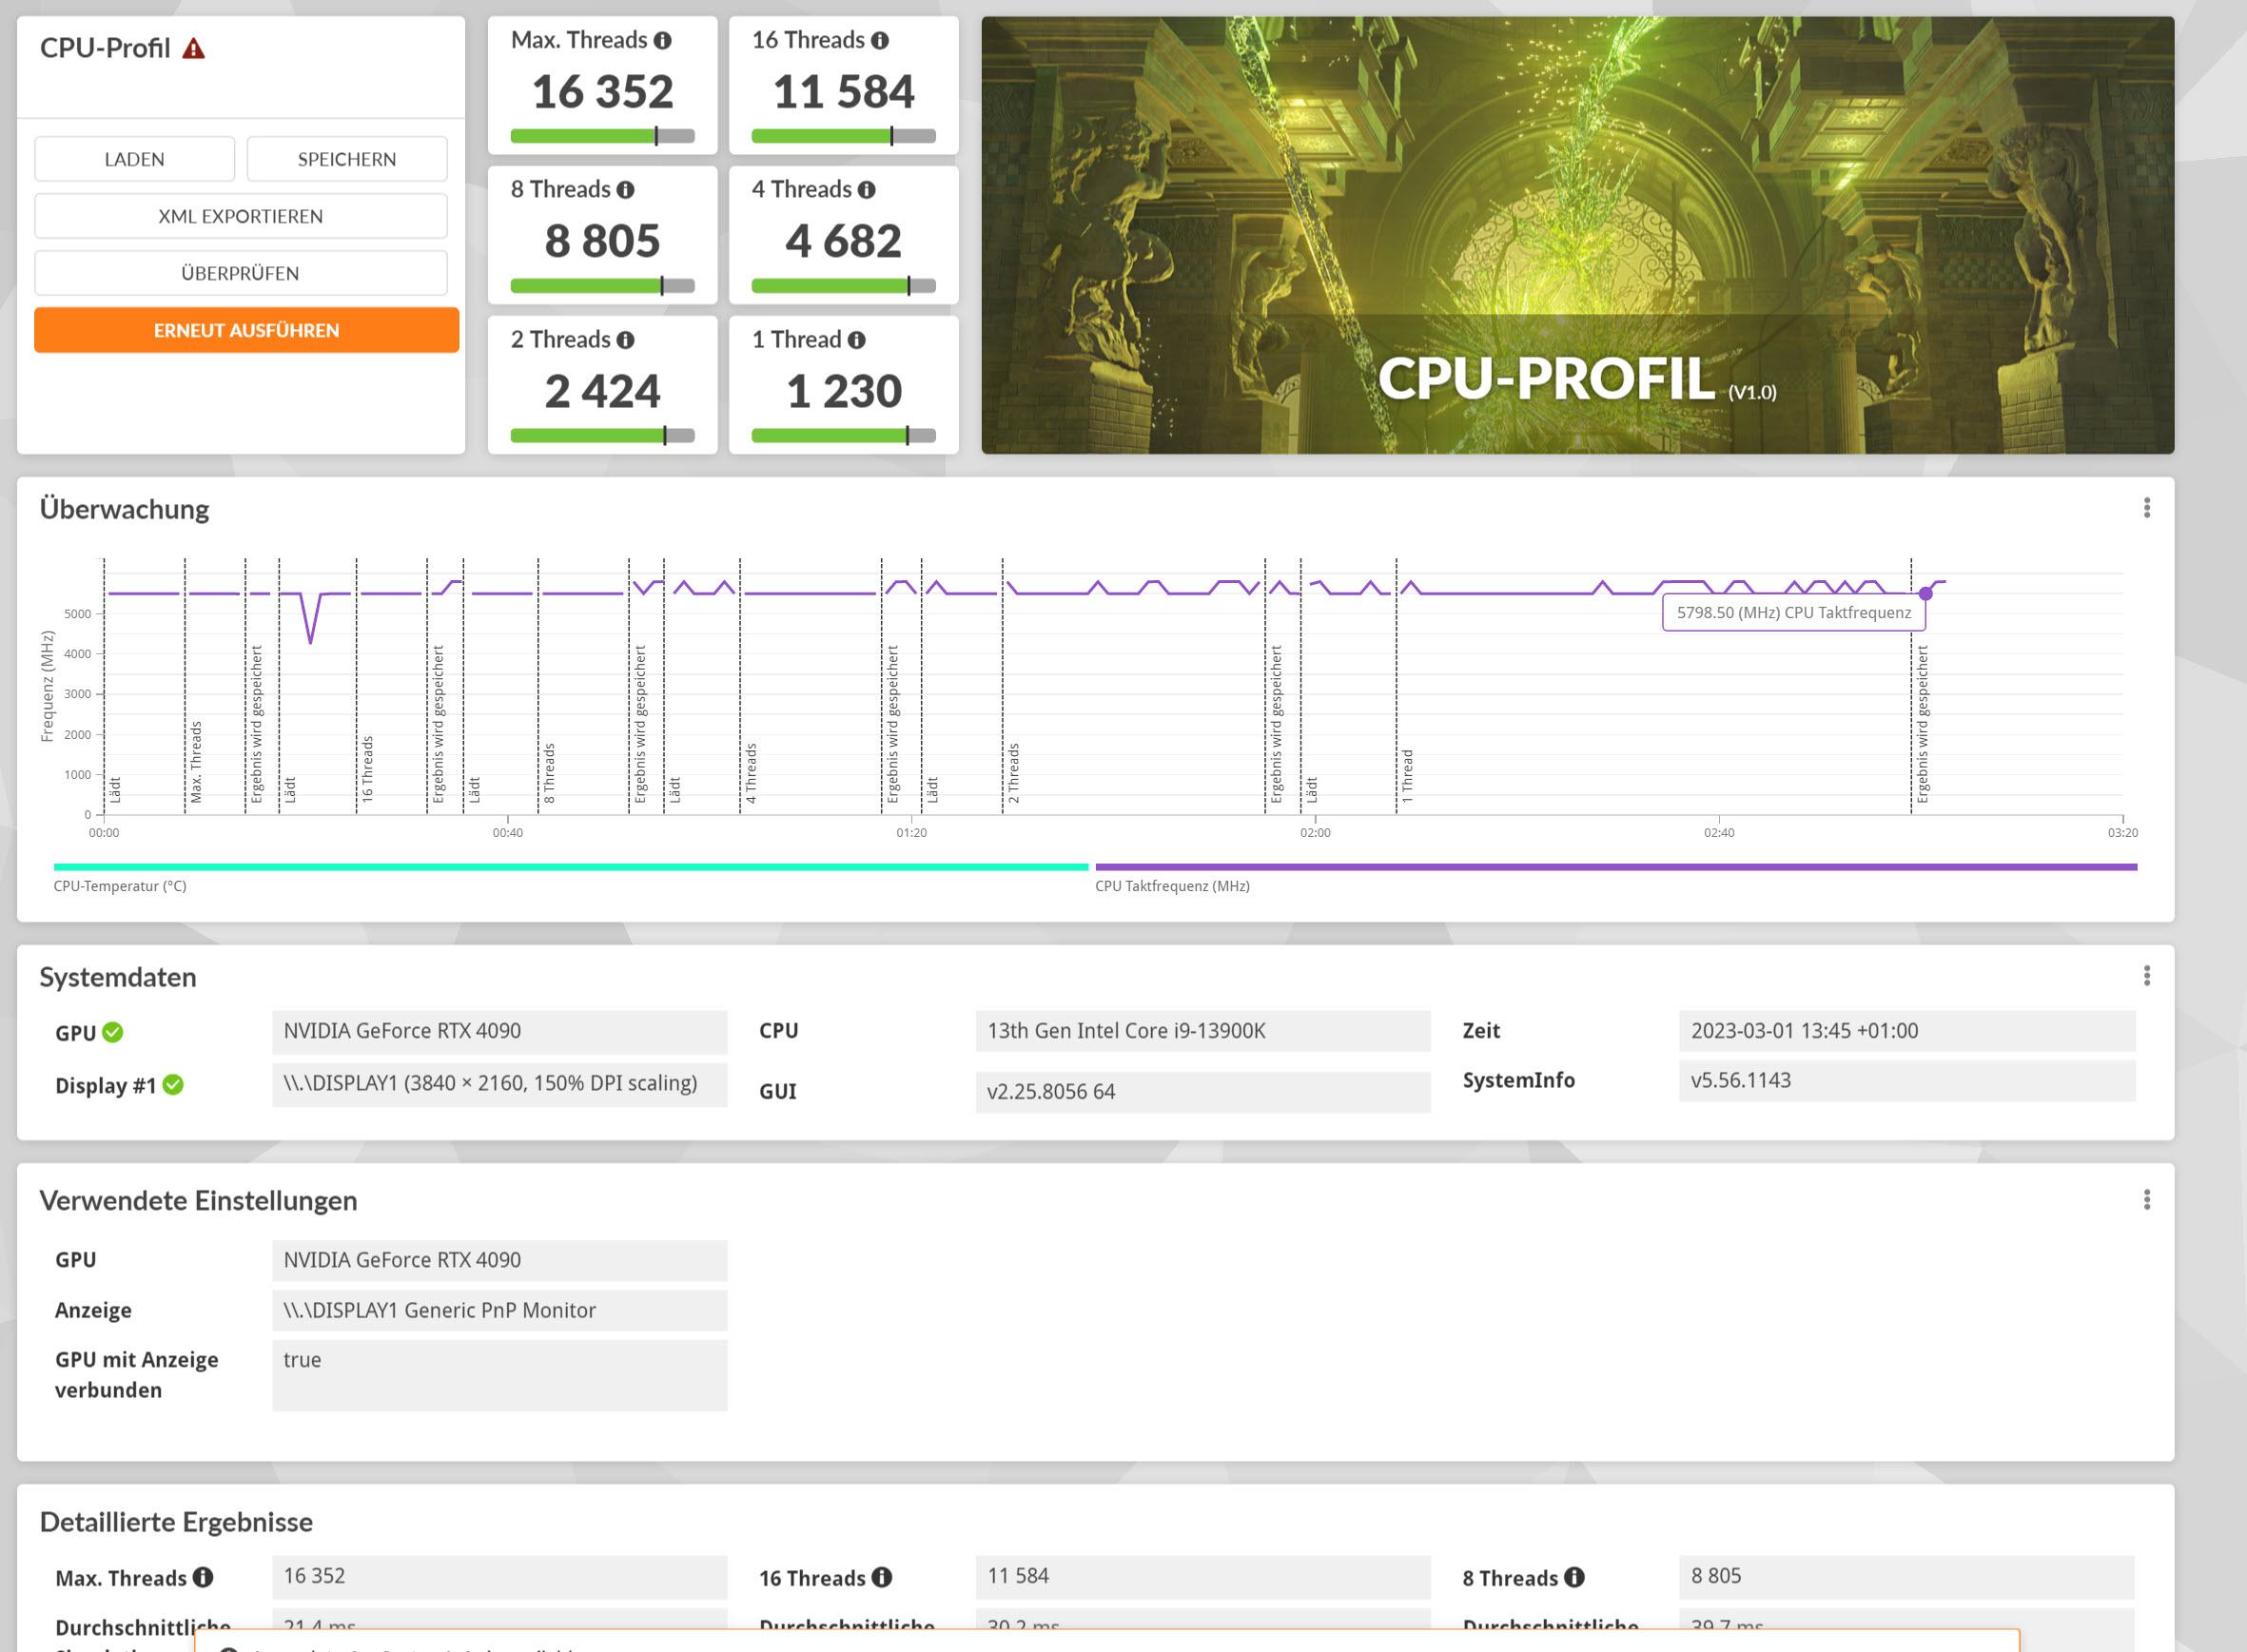Click the 1 Thread score progress bar

point(843,436)
